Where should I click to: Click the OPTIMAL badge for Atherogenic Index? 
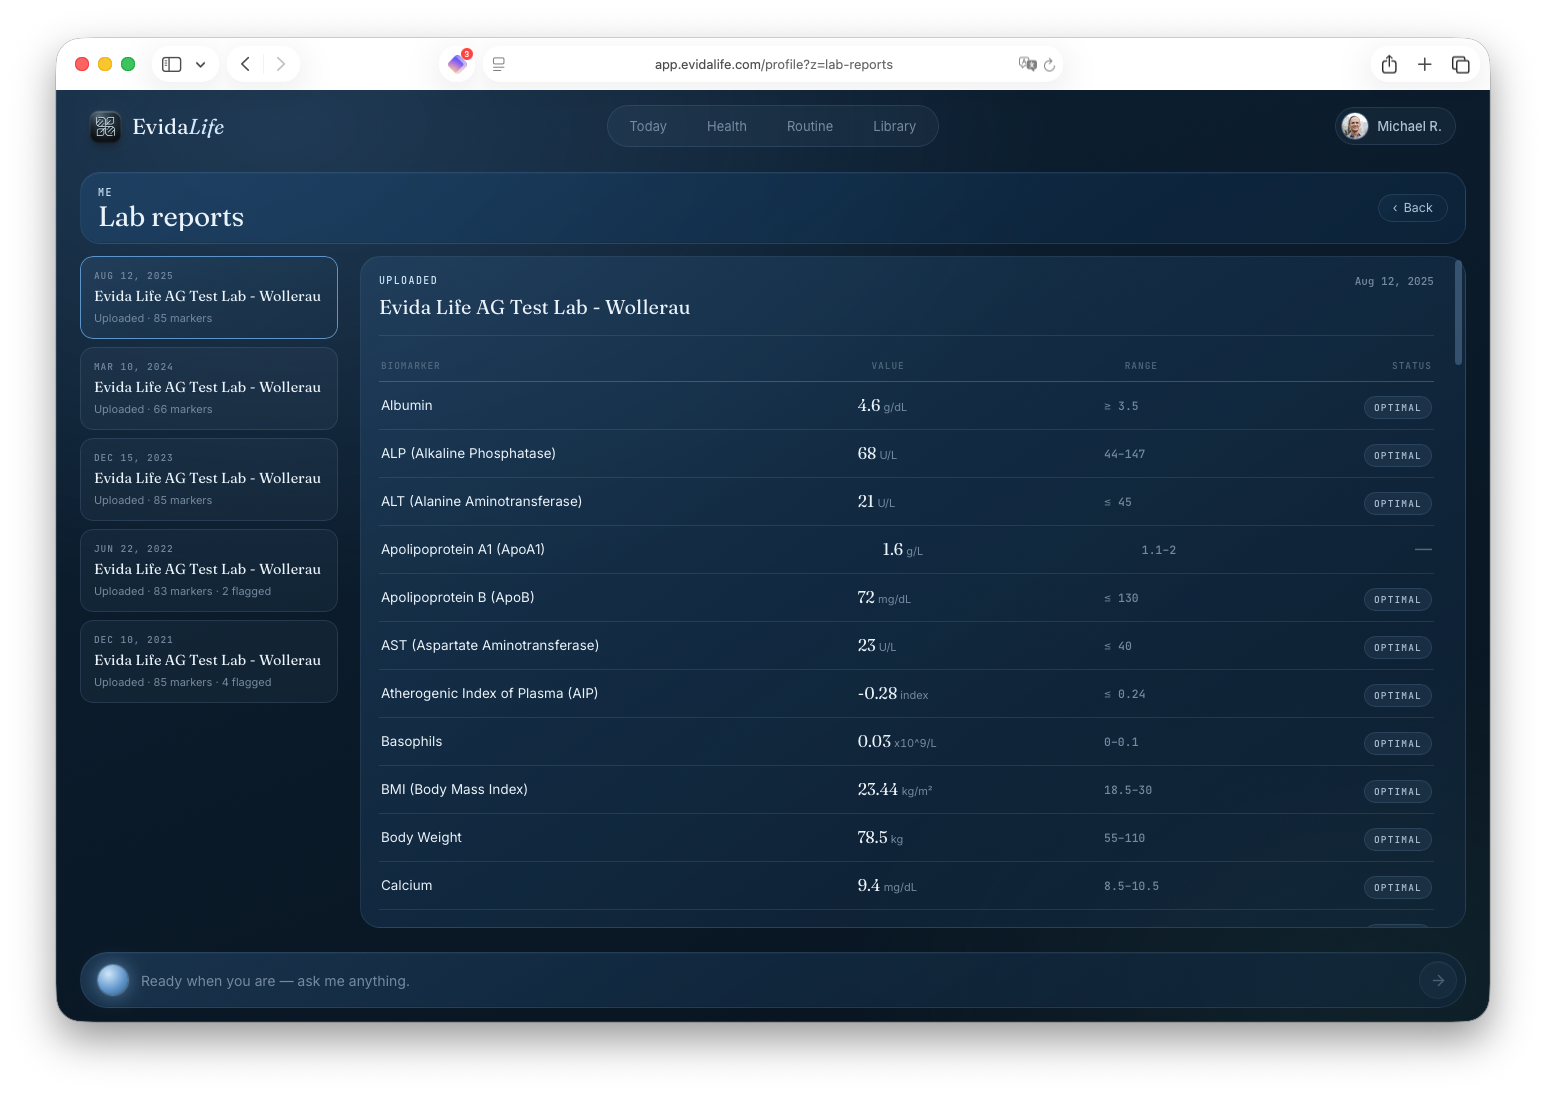(x=1397, y=695)
